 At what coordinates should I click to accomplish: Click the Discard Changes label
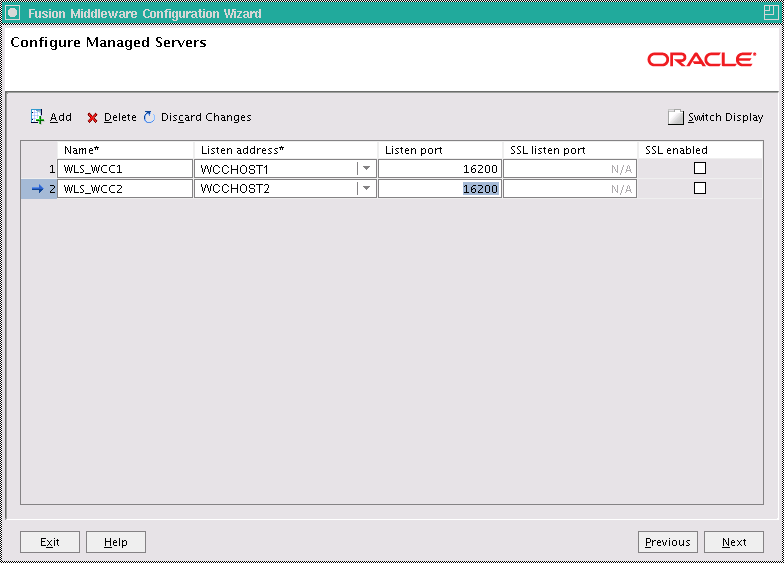206,117
